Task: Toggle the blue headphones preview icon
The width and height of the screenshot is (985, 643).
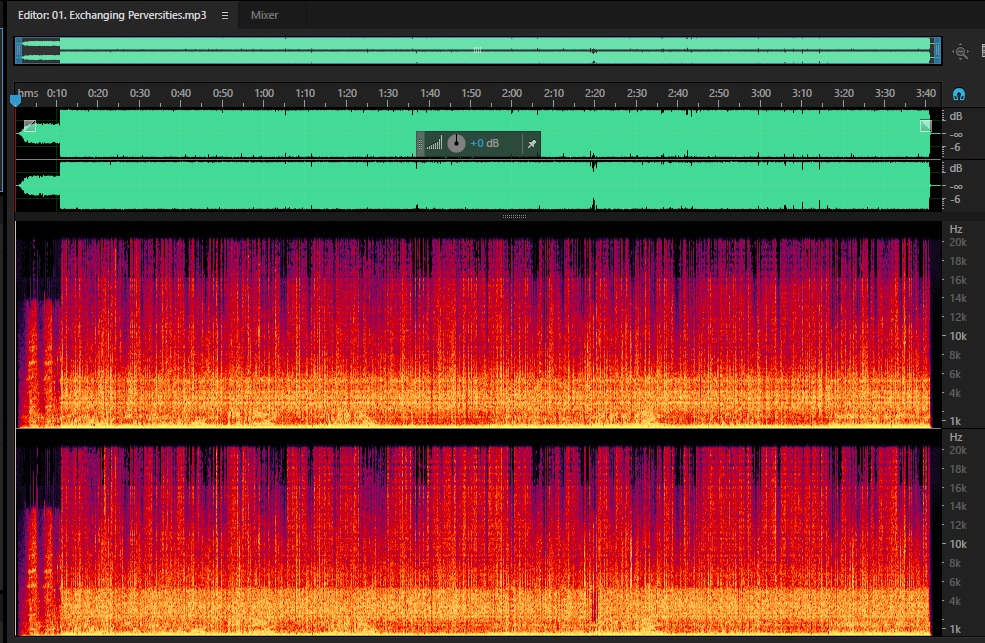Action: coord(959,94)
